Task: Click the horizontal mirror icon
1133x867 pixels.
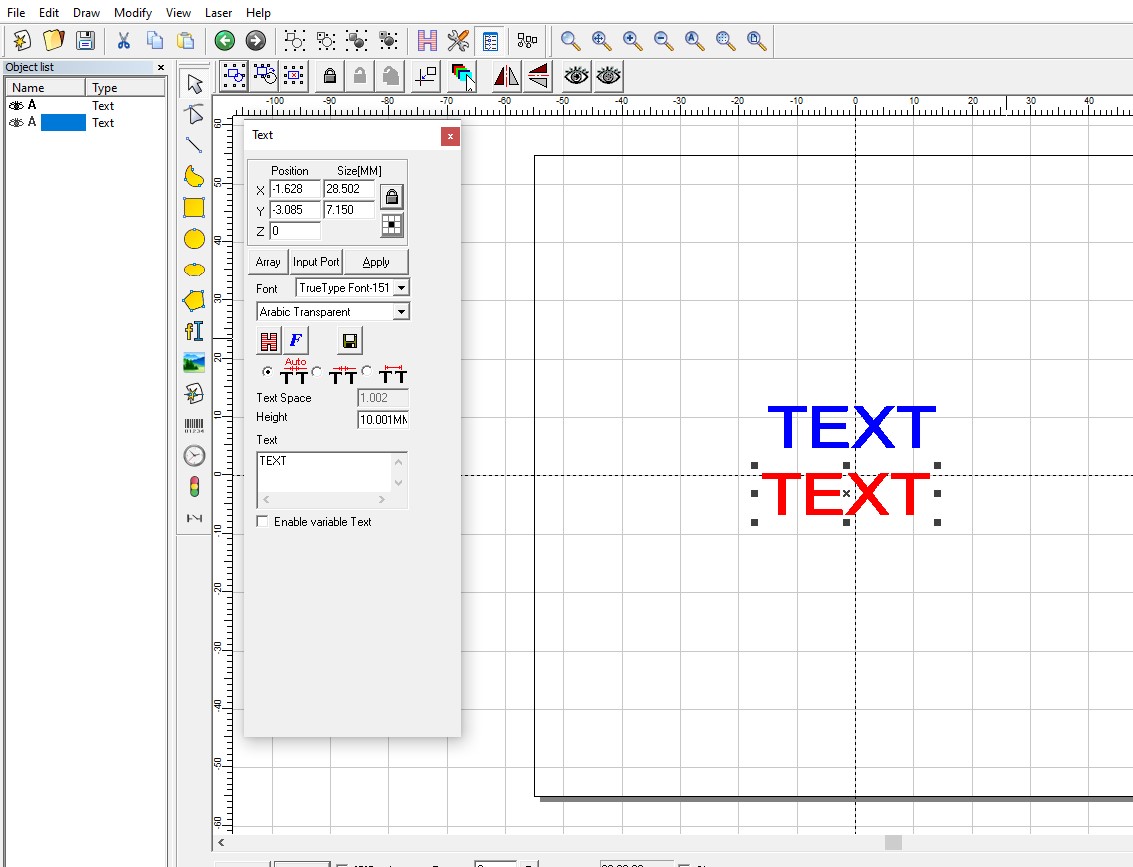Action: pyautogui.click(x=507, y=76)
